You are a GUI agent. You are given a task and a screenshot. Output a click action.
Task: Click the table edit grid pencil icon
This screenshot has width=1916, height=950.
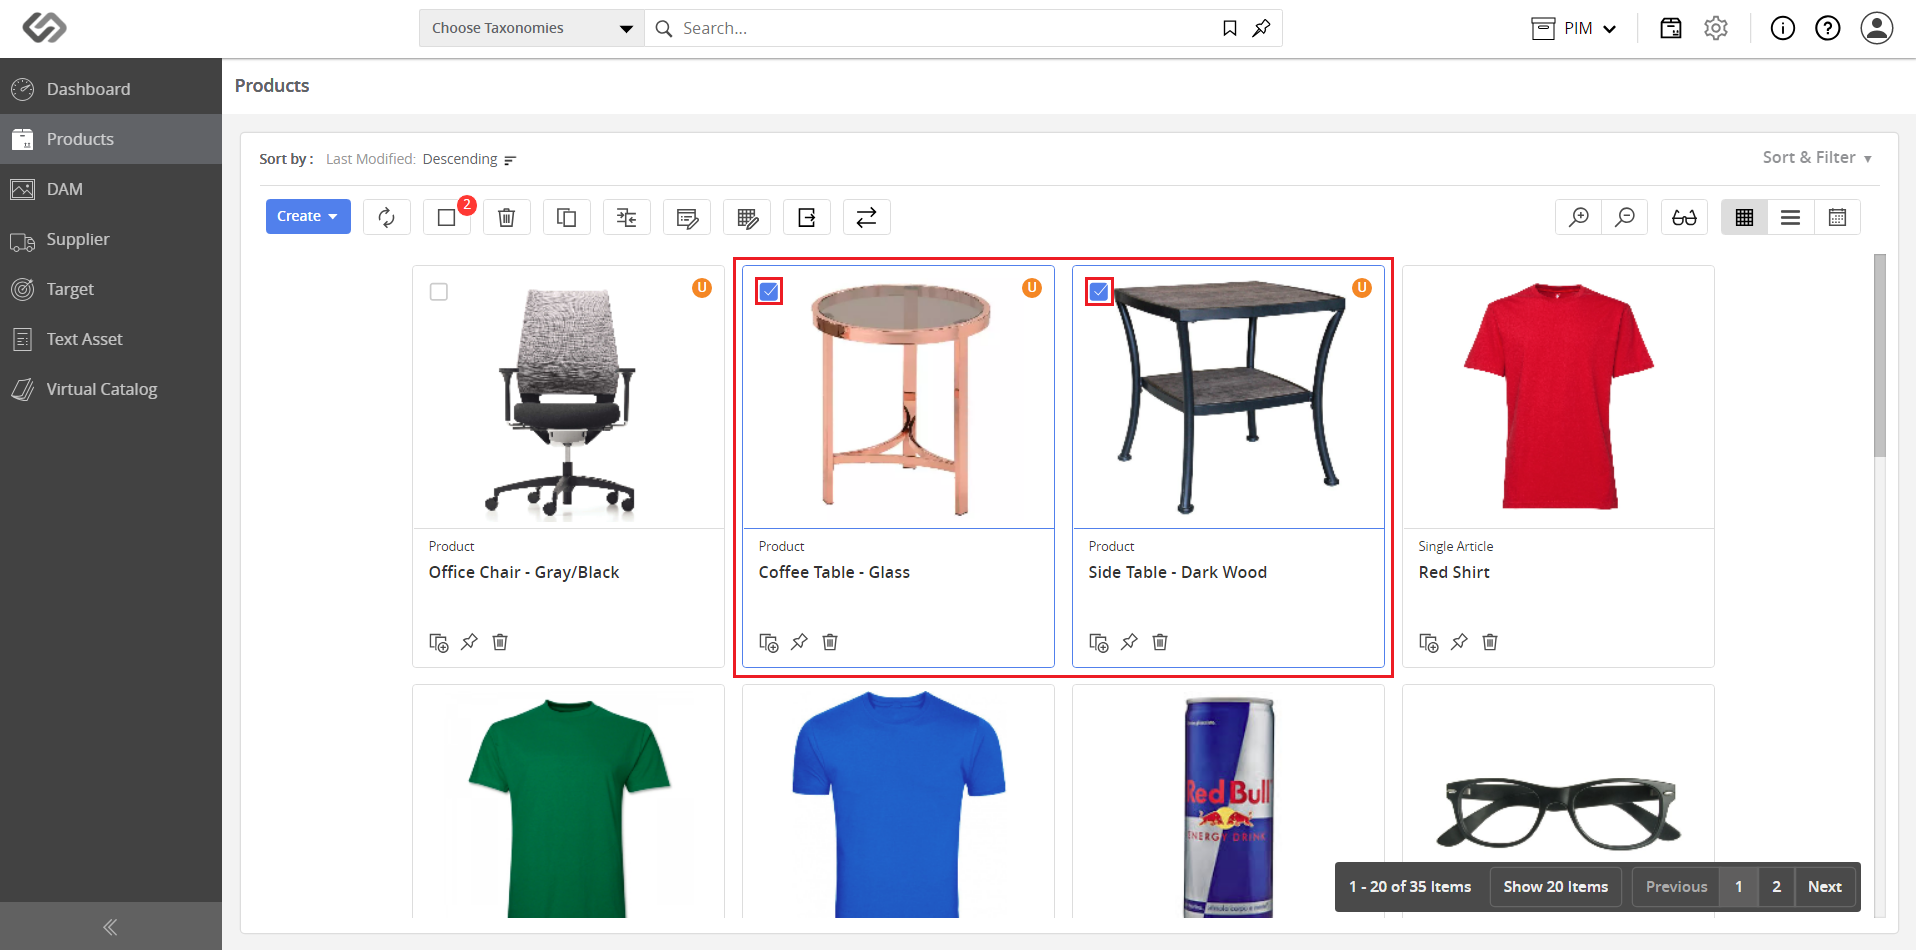click(747, 217)
